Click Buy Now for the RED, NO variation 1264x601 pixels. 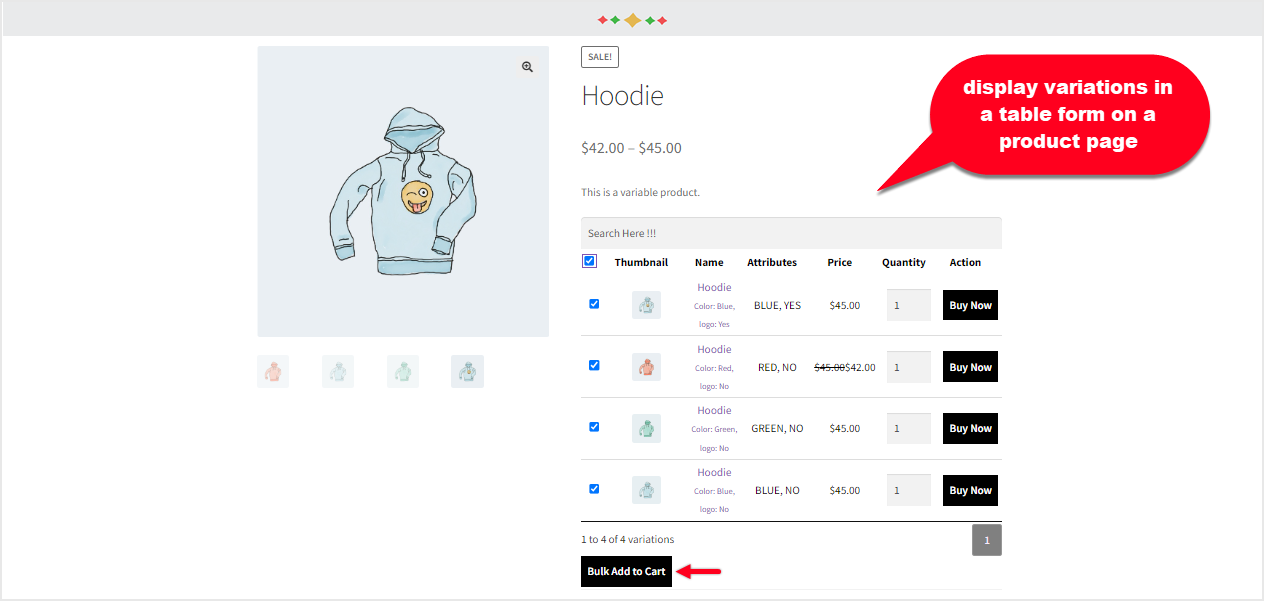[x=969, y=366]
